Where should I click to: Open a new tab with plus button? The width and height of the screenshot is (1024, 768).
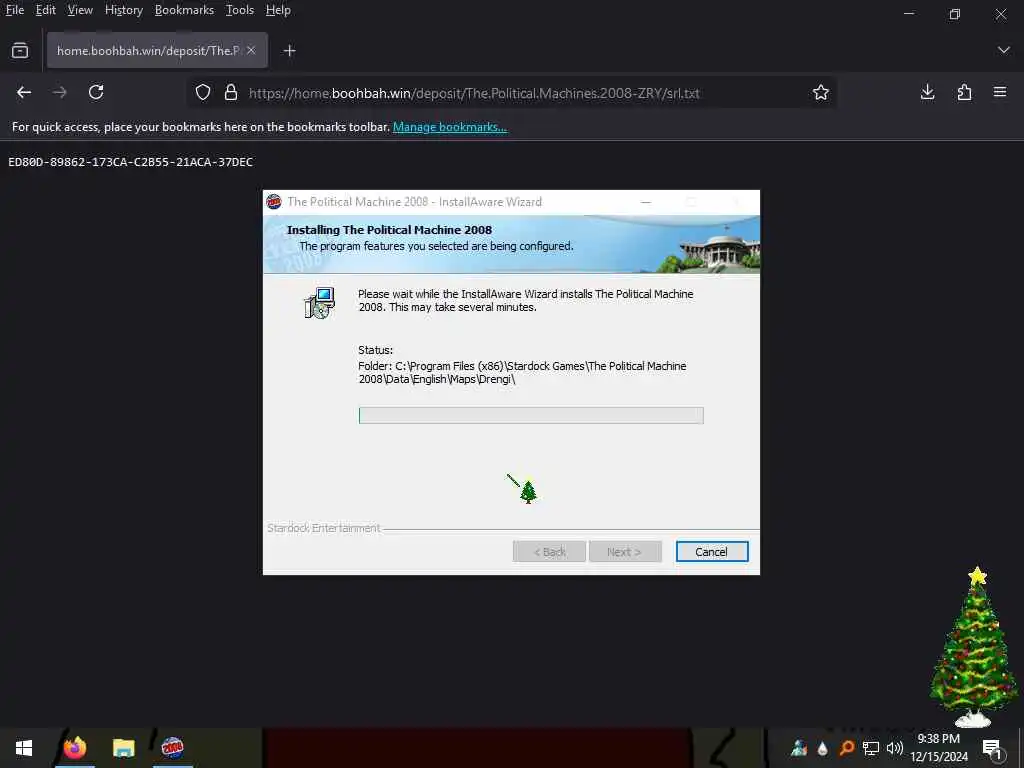[289, 50]
